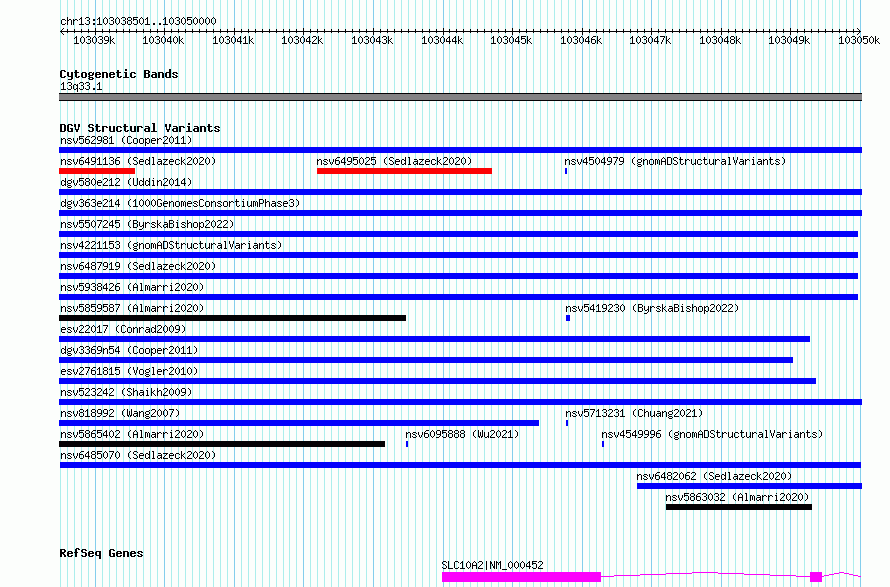Click the 13q33.1 band label
Screen dimensions: 890x587
pos(81,86)
